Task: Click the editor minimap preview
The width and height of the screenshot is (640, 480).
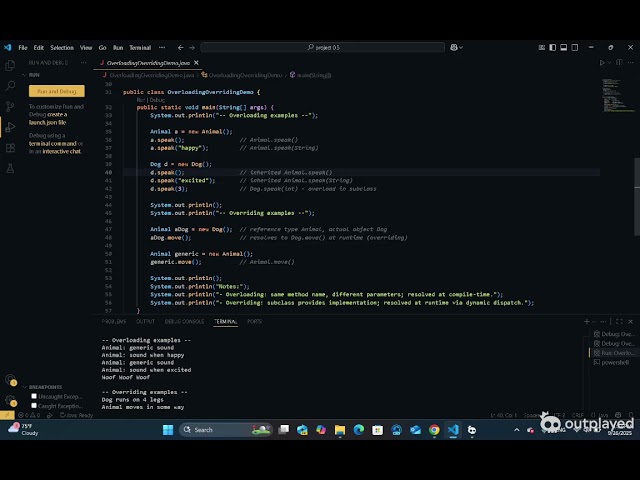Action: 617,95
